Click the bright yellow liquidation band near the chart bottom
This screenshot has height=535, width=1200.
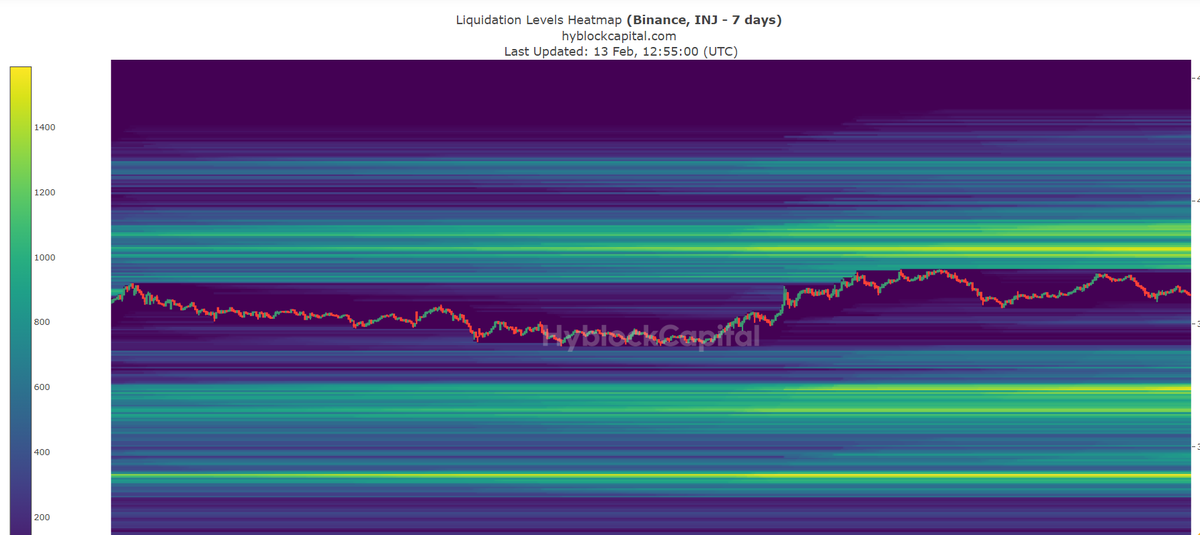[x=650, y=476]
